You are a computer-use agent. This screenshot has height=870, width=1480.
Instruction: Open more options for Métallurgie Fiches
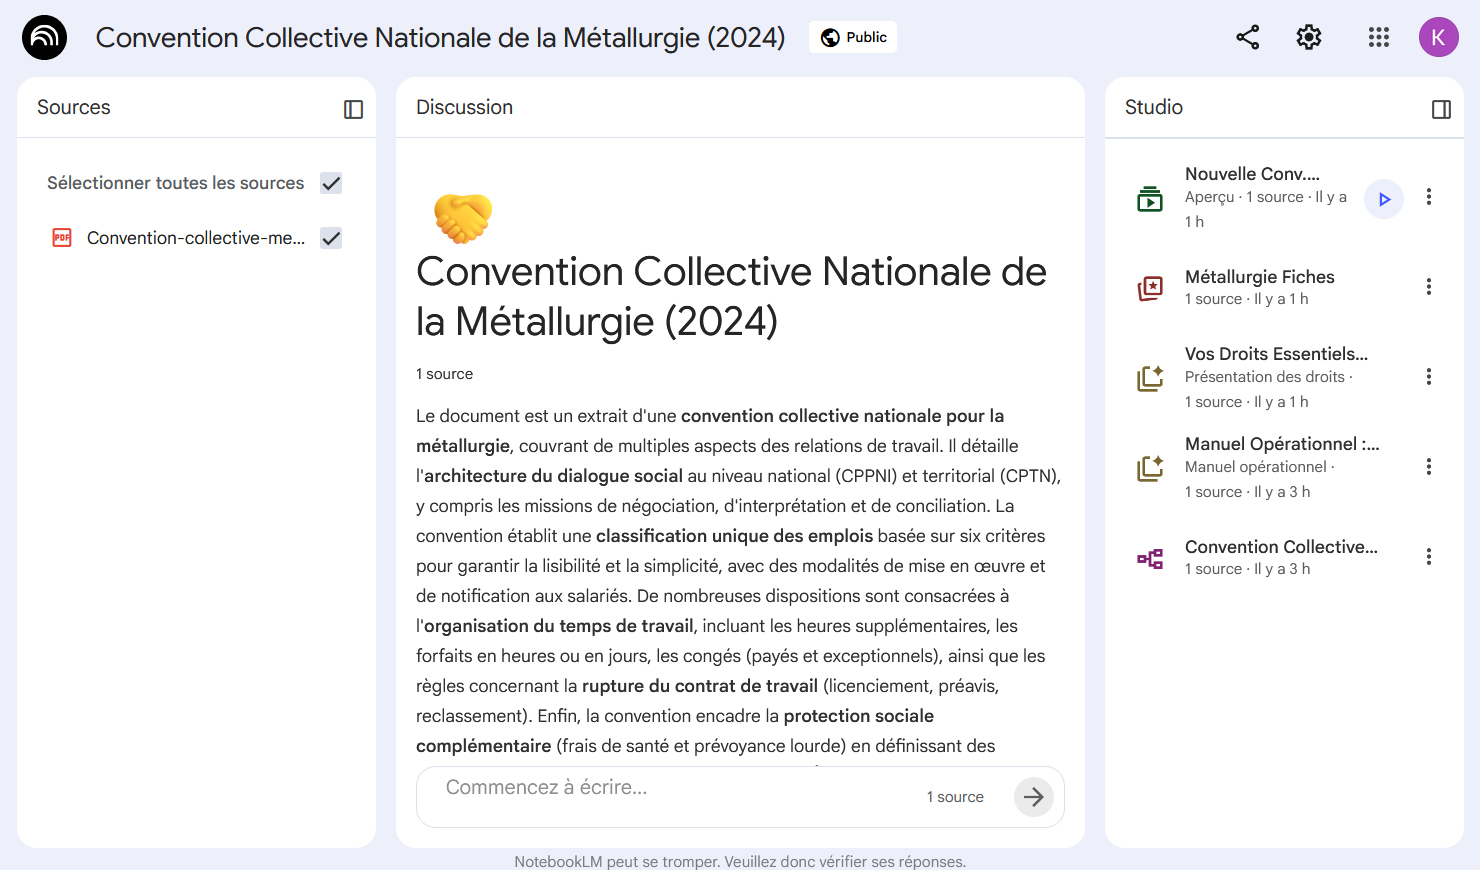[1429, 287]
